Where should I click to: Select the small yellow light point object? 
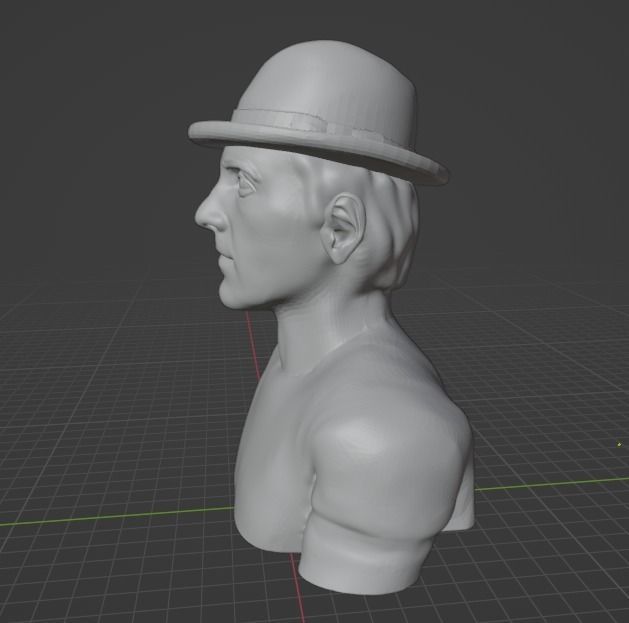point(619,444)
